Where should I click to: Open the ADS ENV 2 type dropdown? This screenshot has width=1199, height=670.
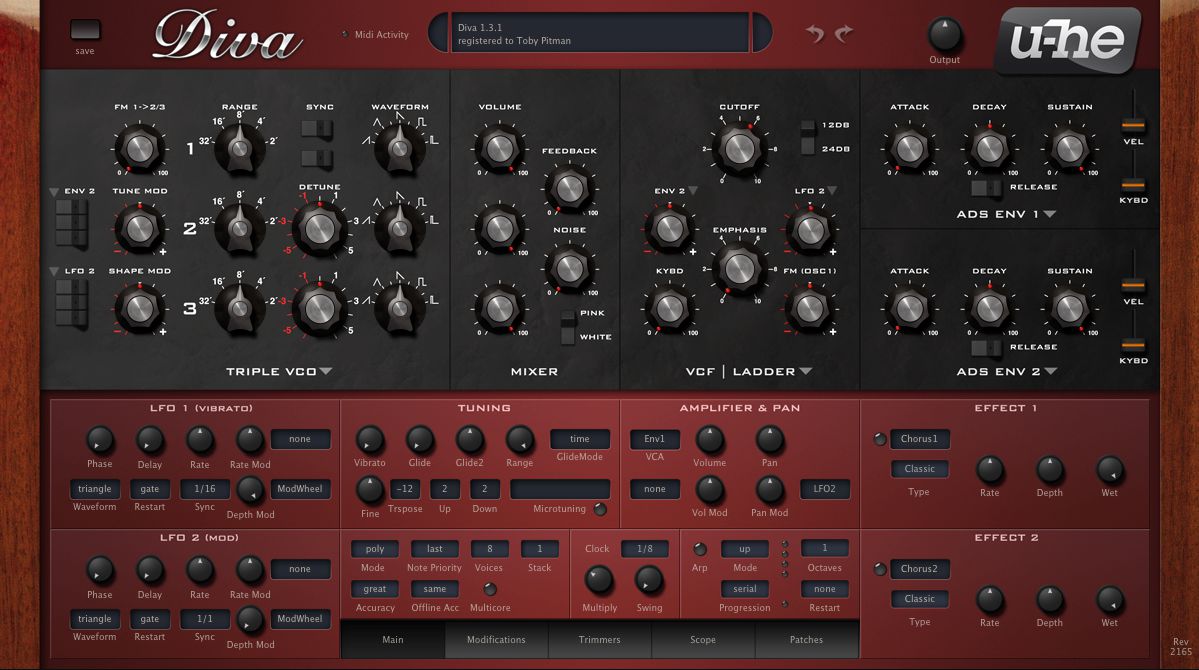1051,371
